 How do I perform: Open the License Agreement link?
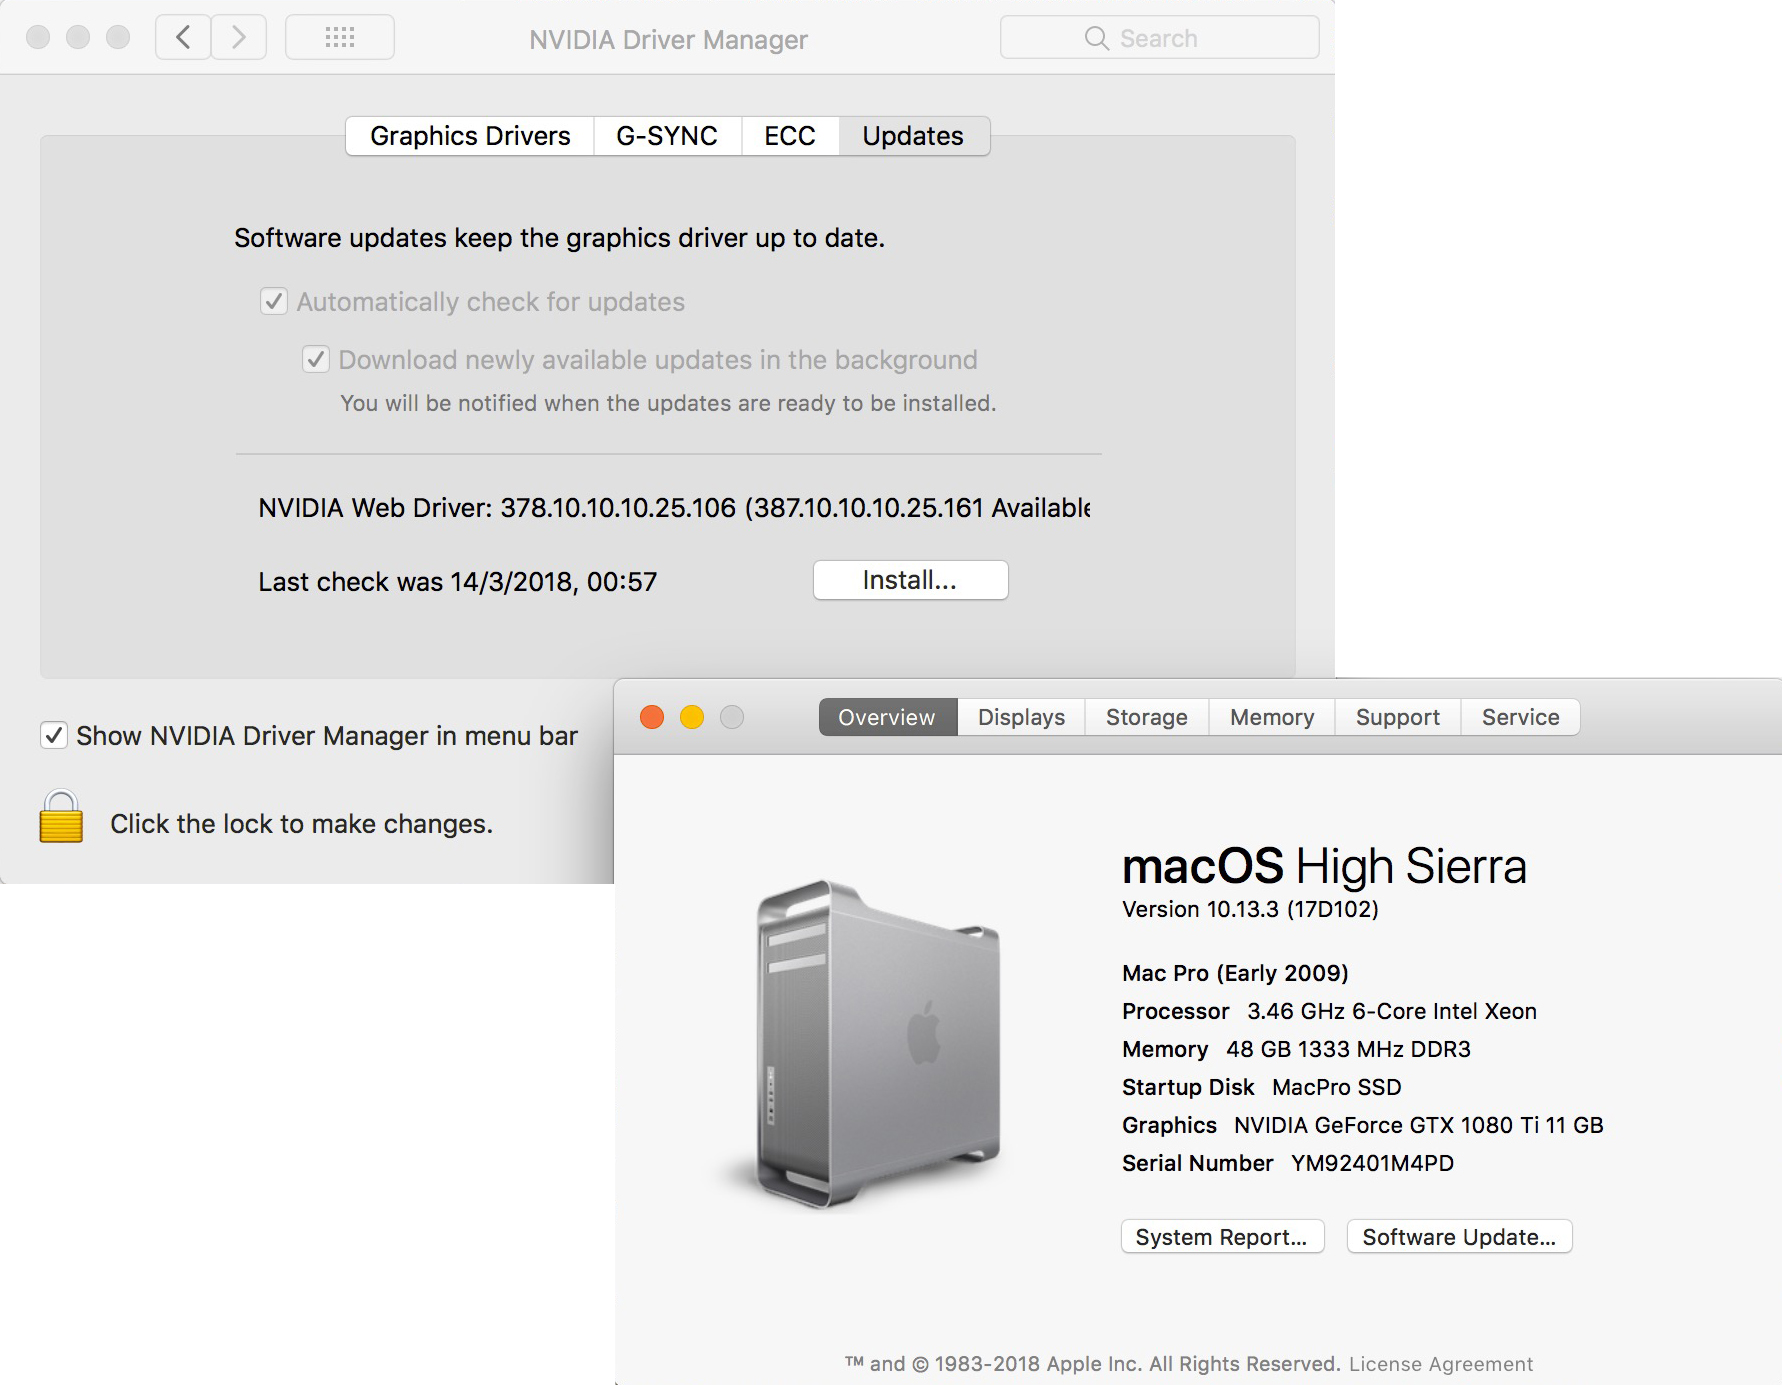pyautogui.click(x=1441, y=1364)
